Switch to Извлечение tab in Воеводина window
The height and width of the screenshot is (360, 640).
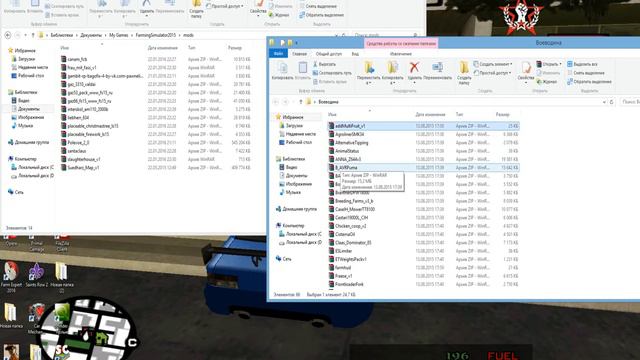pyautogui.click(x=401, y=54)
